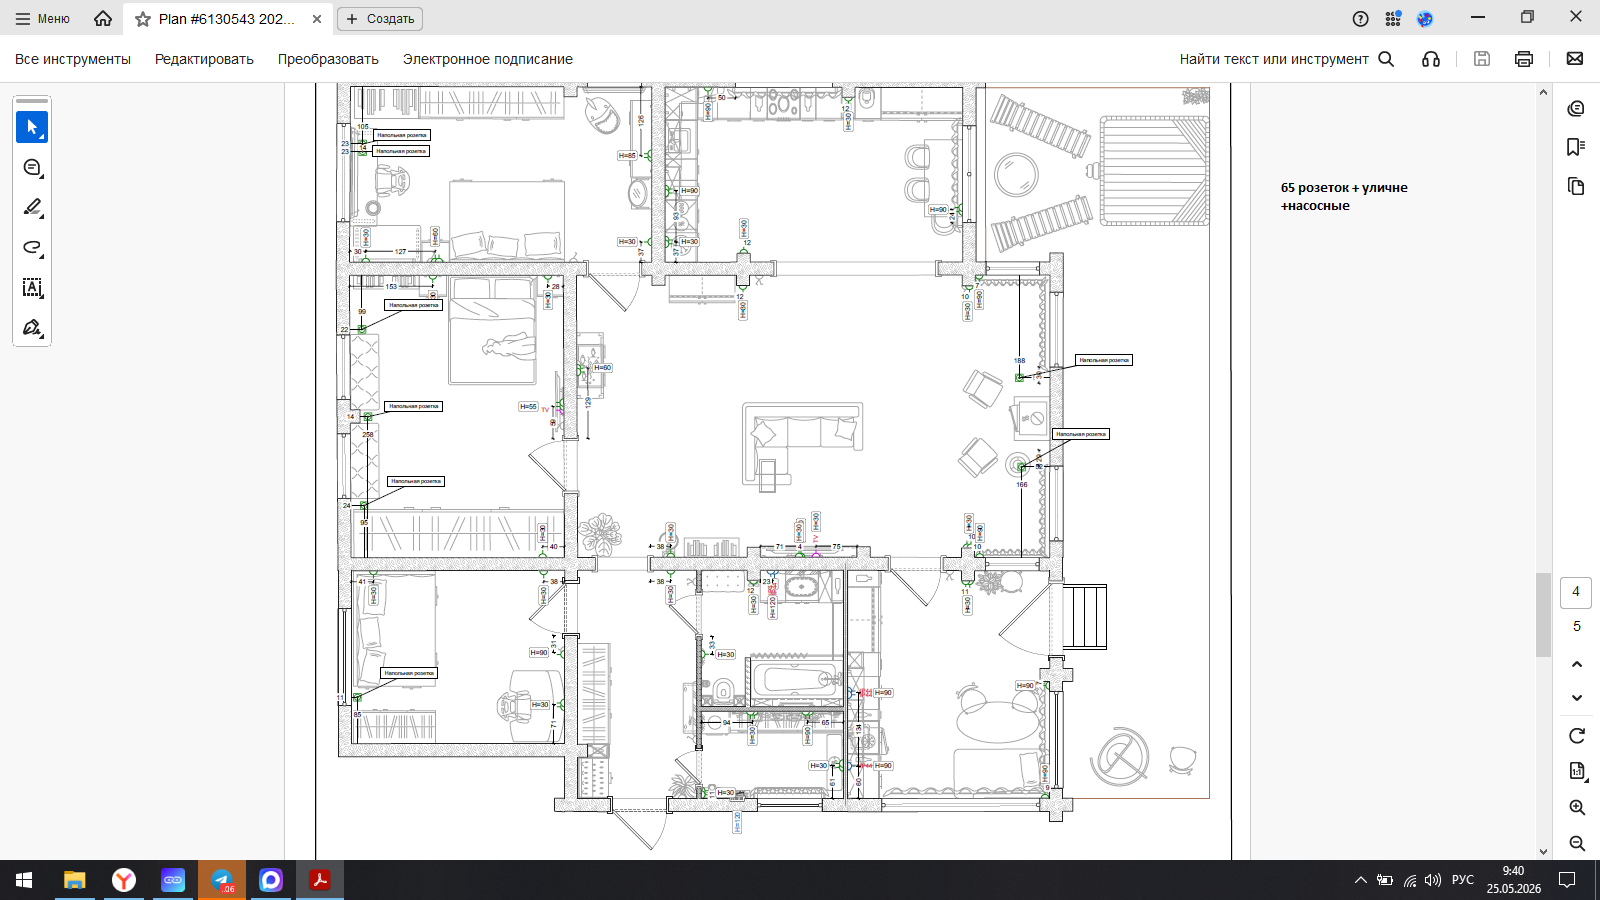Rotate the page view icon
The image size is (1600, 900).
1577,736
